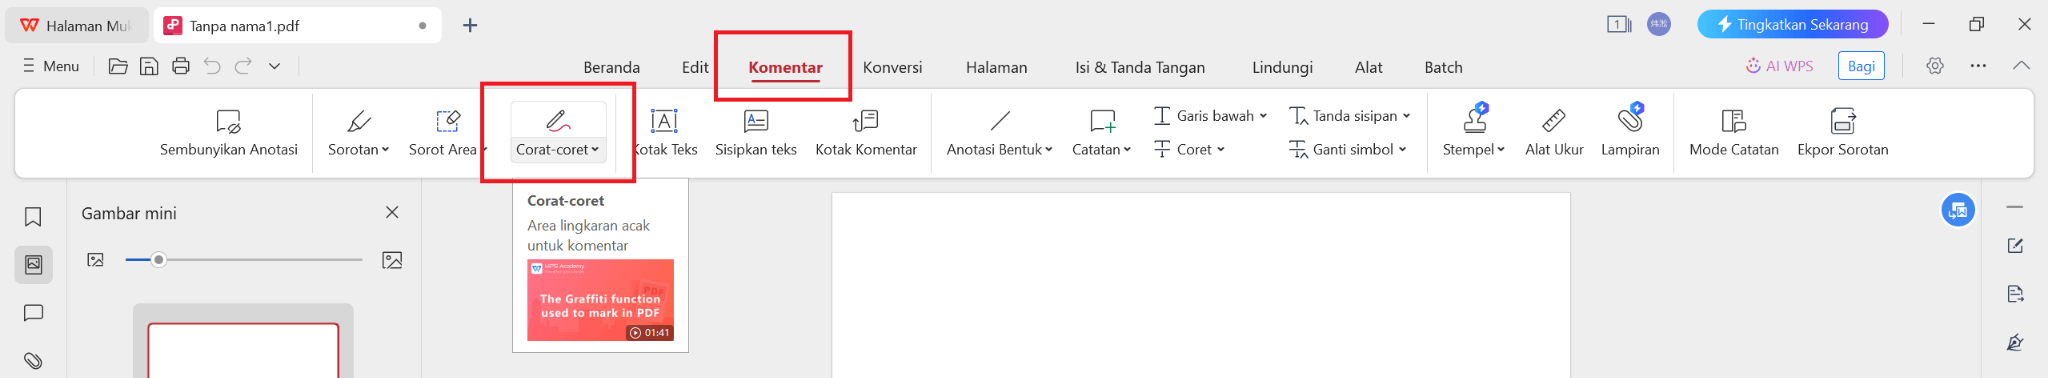Open more options ellipsis menu
This screenshot has width=2048, height=378.
point(1978,66)
